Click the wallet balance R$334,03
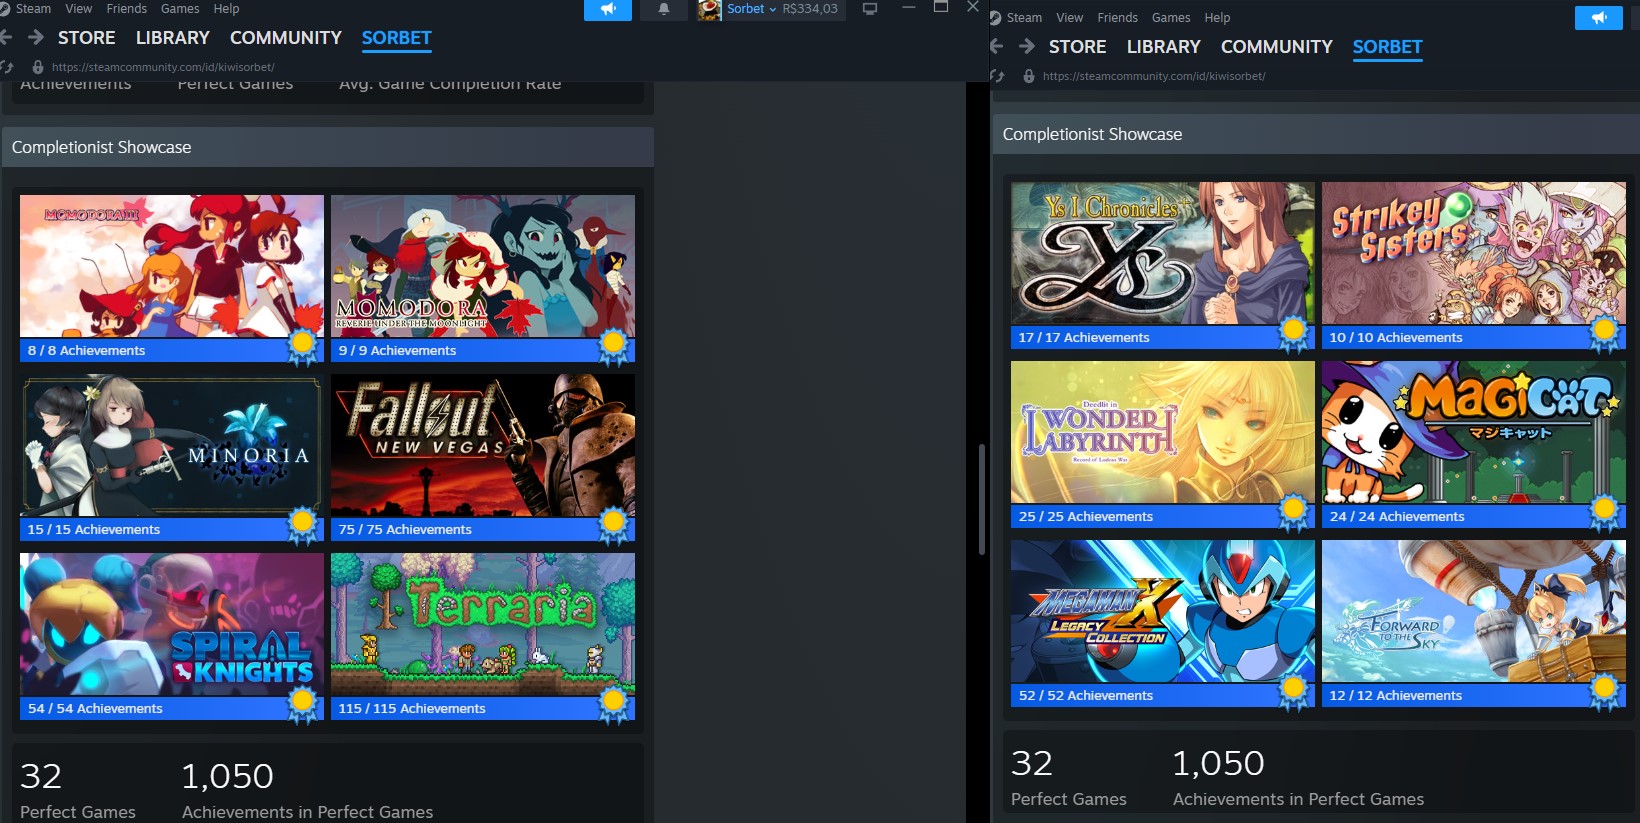 pyautogui.click(x=810, y=9)
